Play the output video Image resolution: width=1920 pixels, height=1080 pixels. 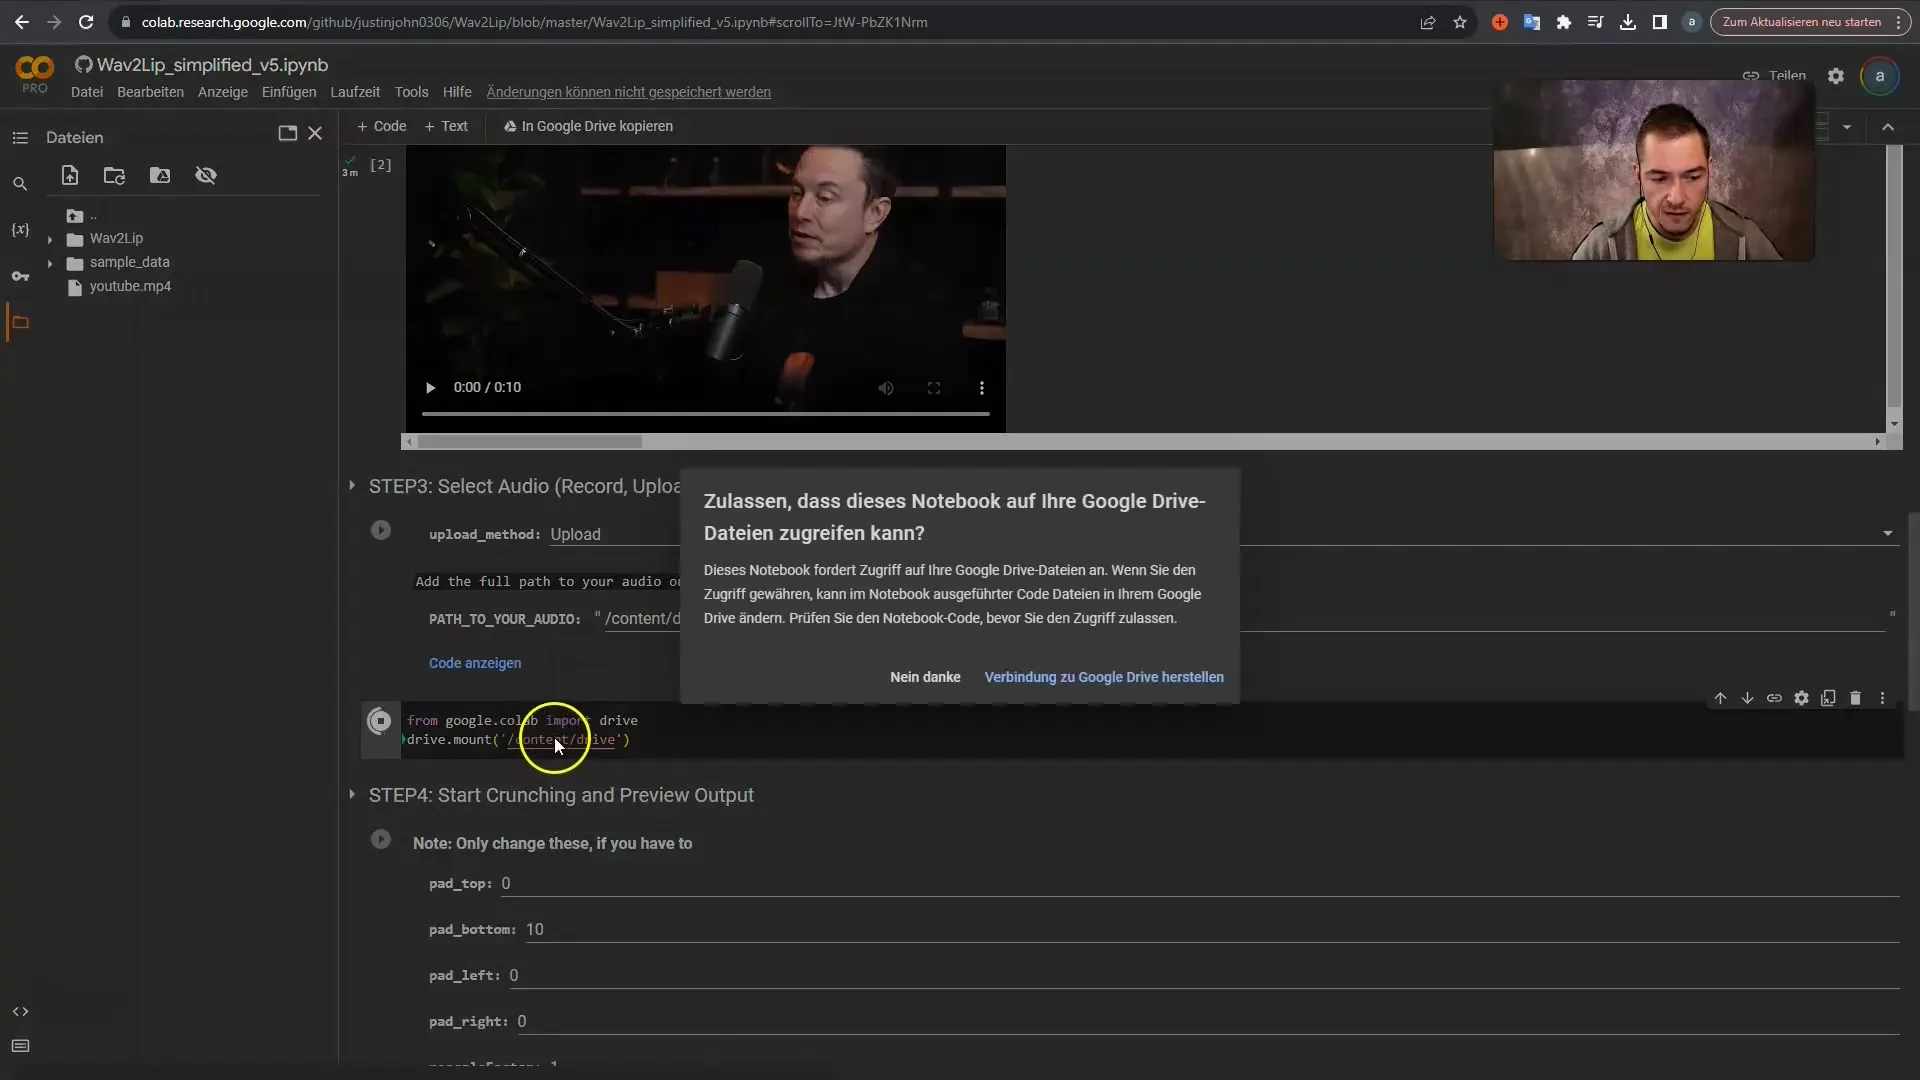coord(430,388)
